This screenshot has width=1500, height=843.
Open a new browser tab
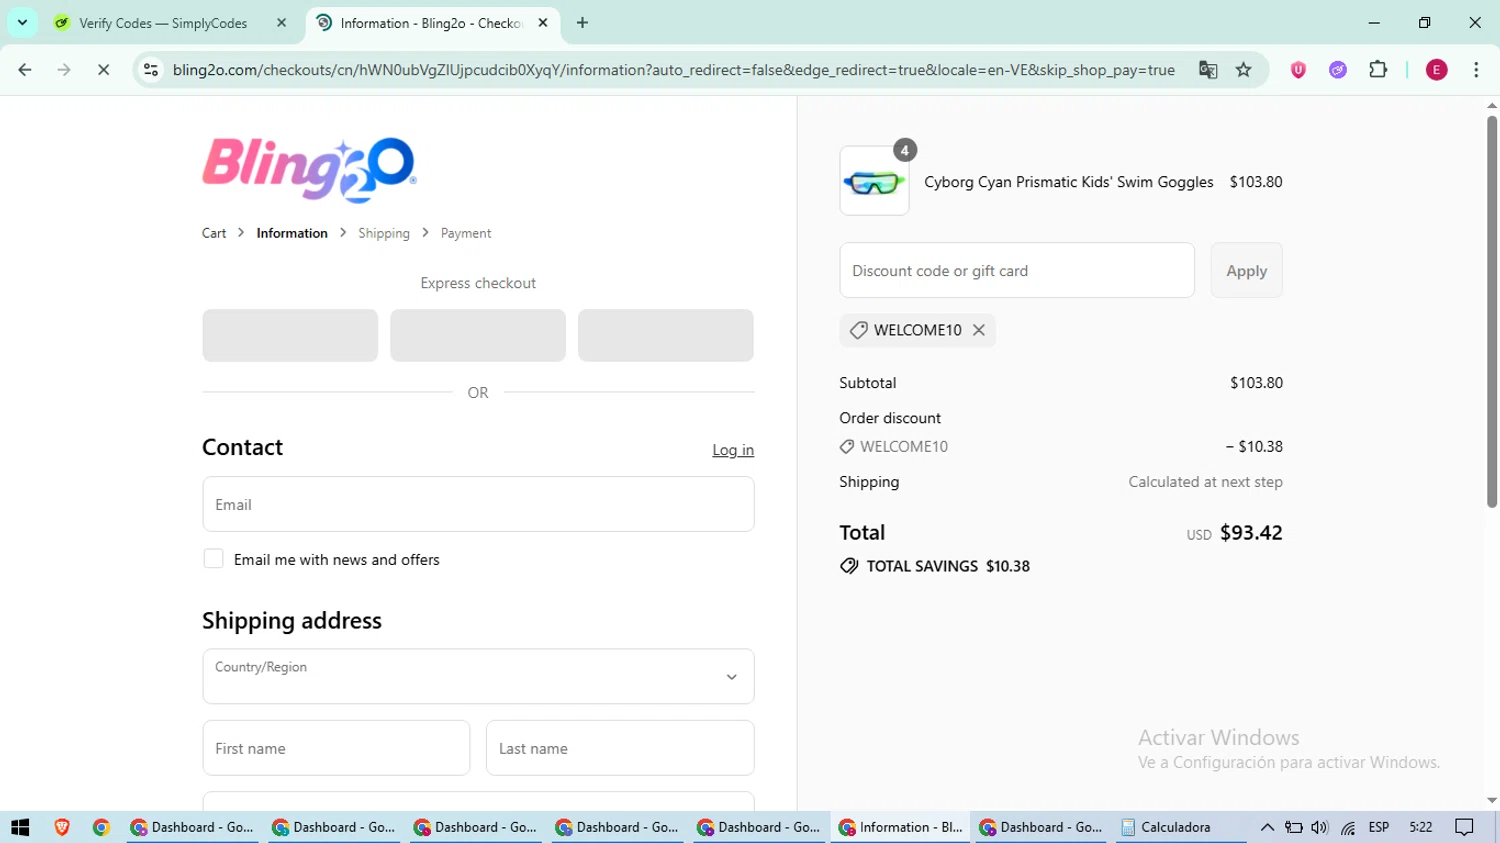pos(583,23)
